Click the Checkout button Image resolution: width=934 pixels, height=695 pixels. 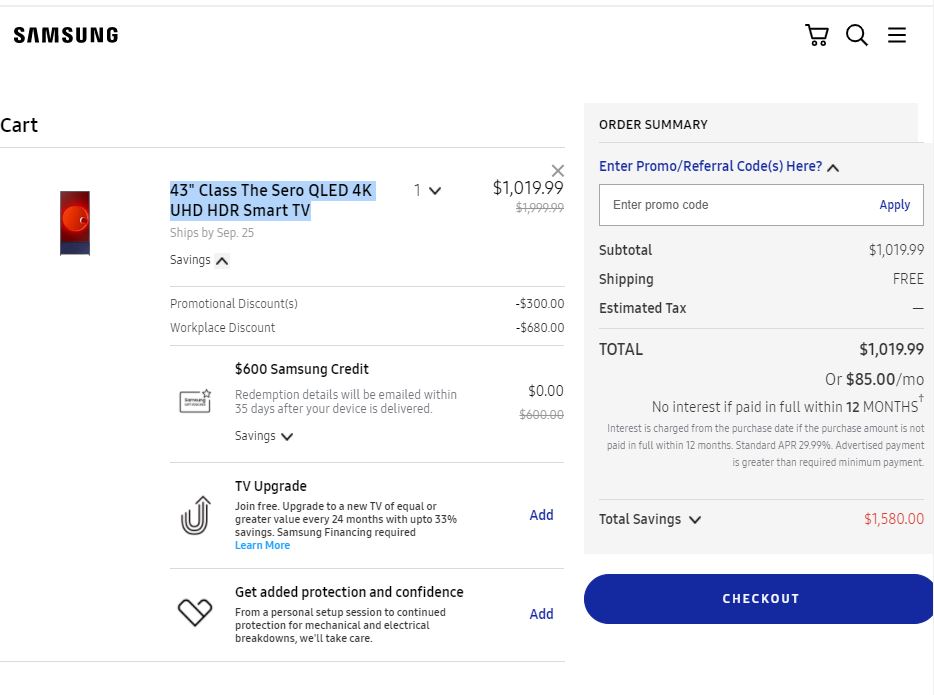point(759,598)
